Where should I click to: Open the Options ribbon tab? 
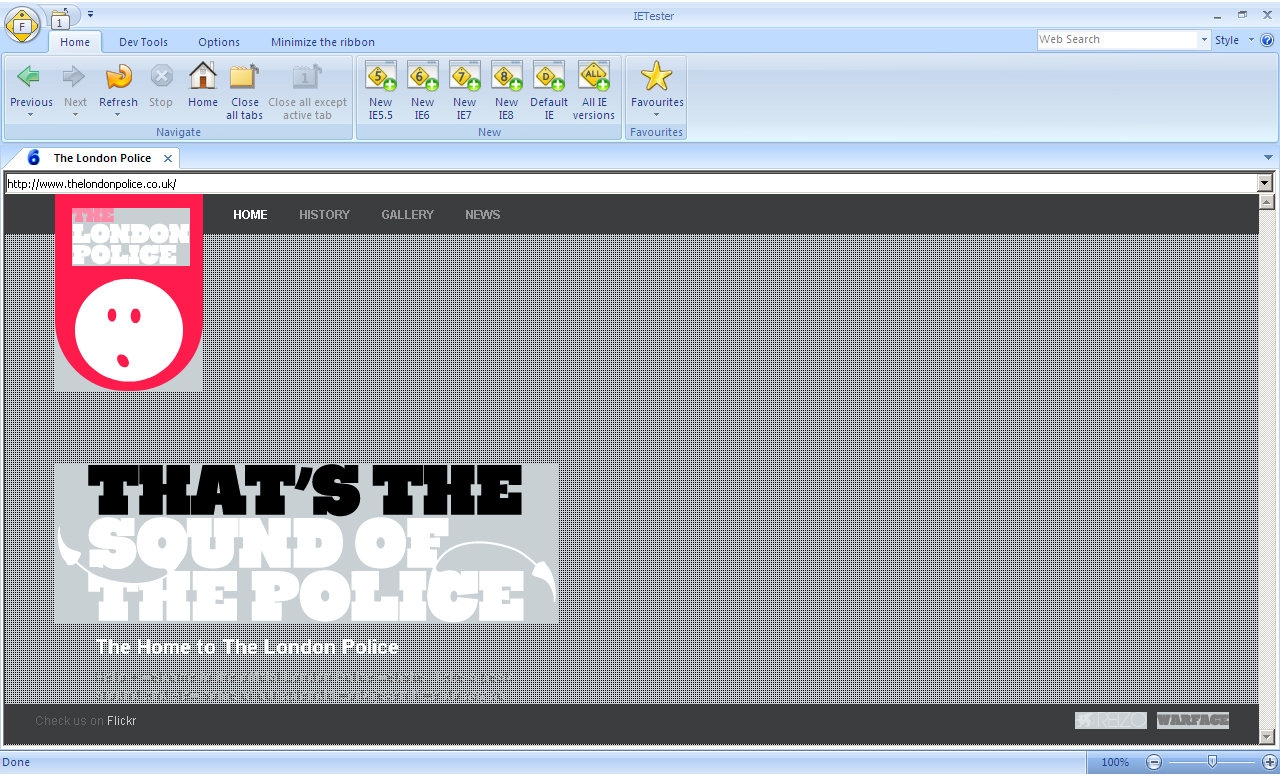(219, 42)
